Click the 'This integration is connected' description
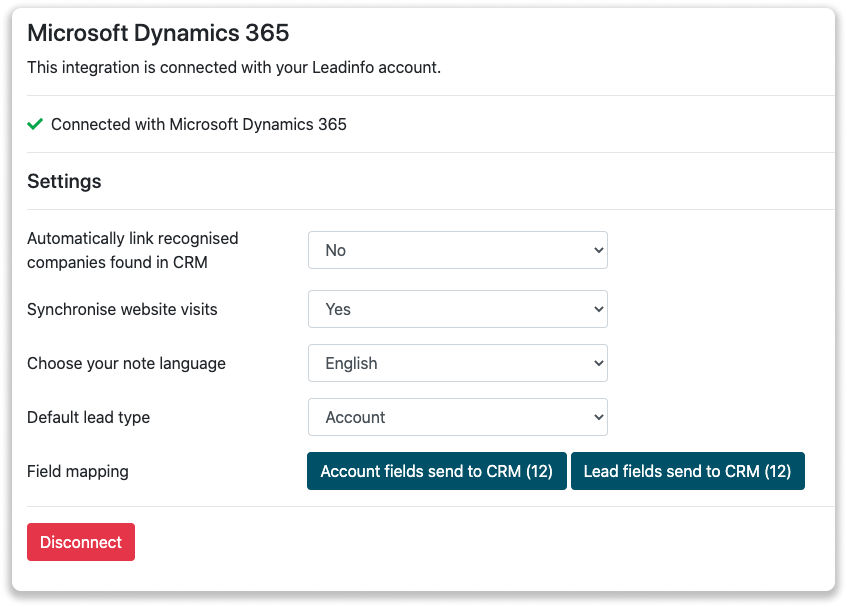The width and height of the screenshot is (847, 607). [x=234, y=68]
